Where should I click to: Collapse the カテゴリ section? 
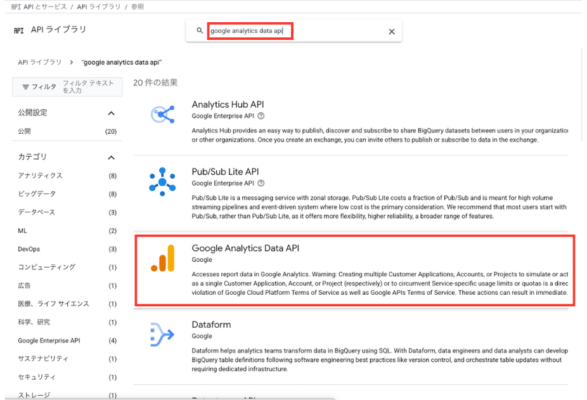tap(111, 158)
